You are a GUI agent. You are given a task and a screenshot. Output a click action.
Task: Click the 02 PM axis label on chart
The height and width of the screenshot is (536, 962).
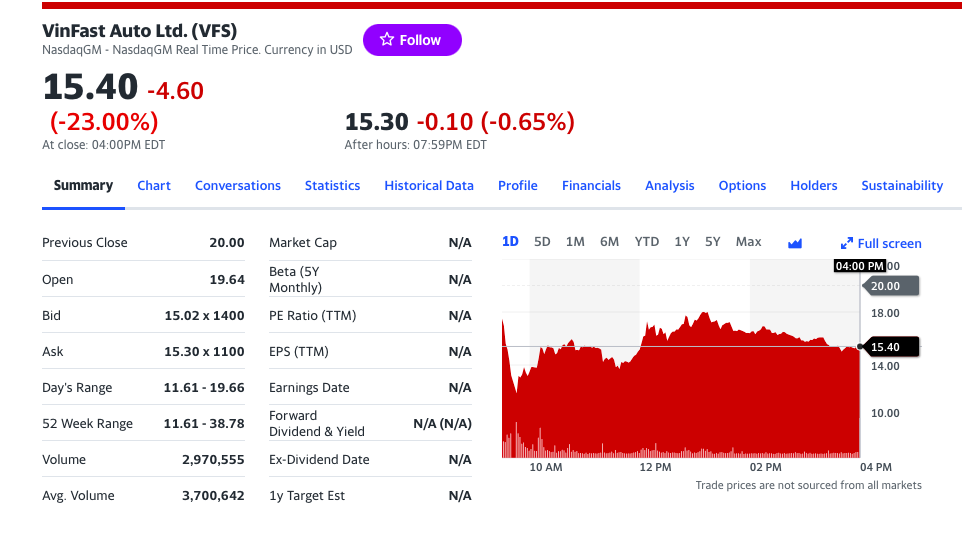pos(766,467)
